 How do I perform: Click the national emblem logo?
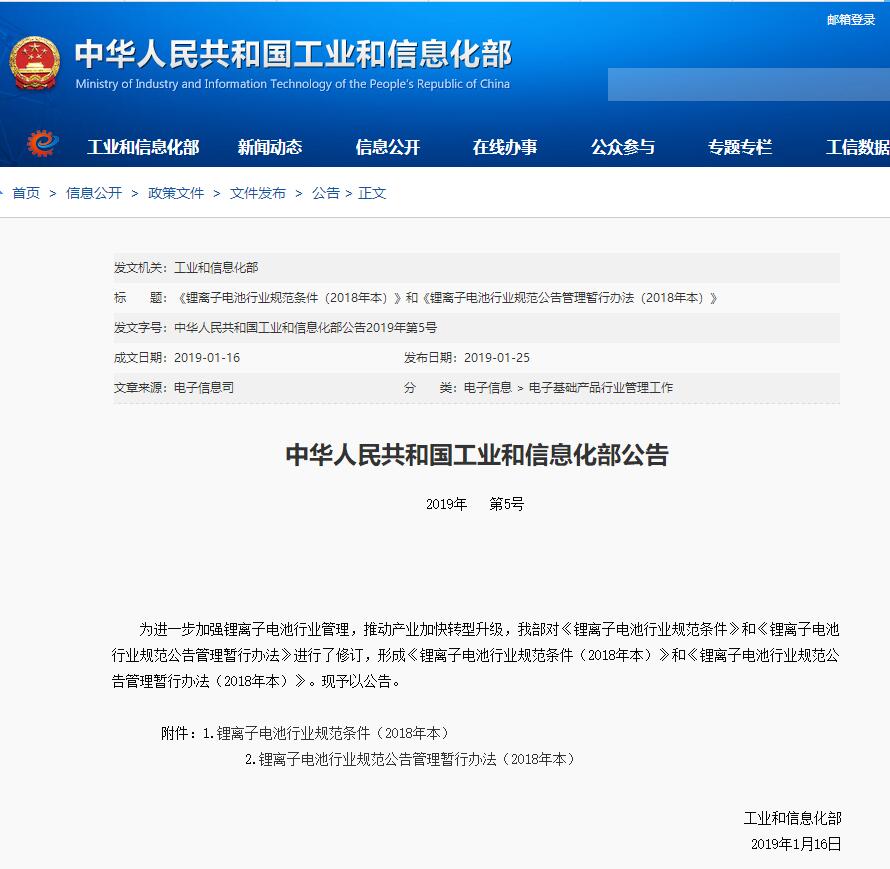click(x=35, y=63)
